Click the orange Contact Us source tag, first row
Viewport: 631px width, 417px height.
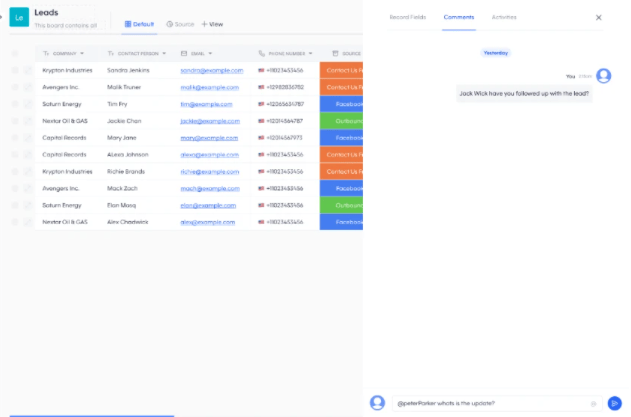[342, 71]
